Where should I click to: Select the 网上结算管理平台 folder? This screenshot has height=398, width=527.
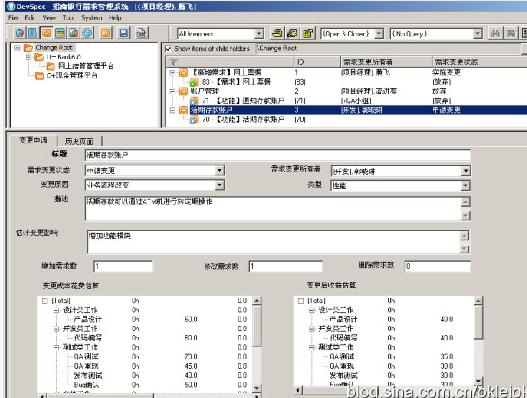[85, 66]
